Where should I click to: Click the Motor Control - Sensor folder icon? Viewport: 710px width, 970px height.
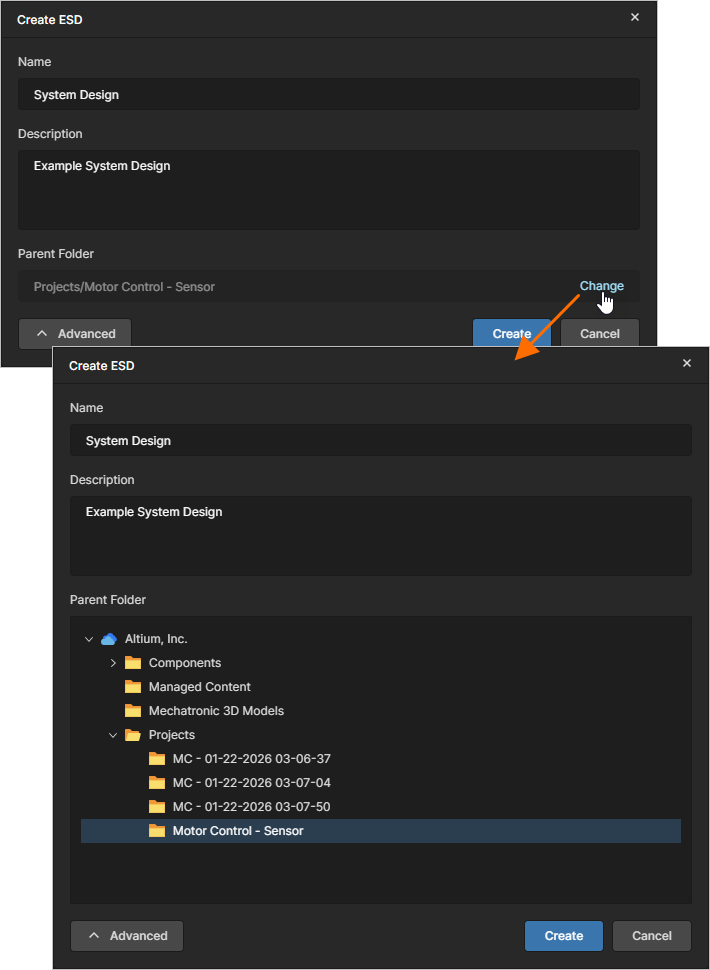(x=157, y=831)
